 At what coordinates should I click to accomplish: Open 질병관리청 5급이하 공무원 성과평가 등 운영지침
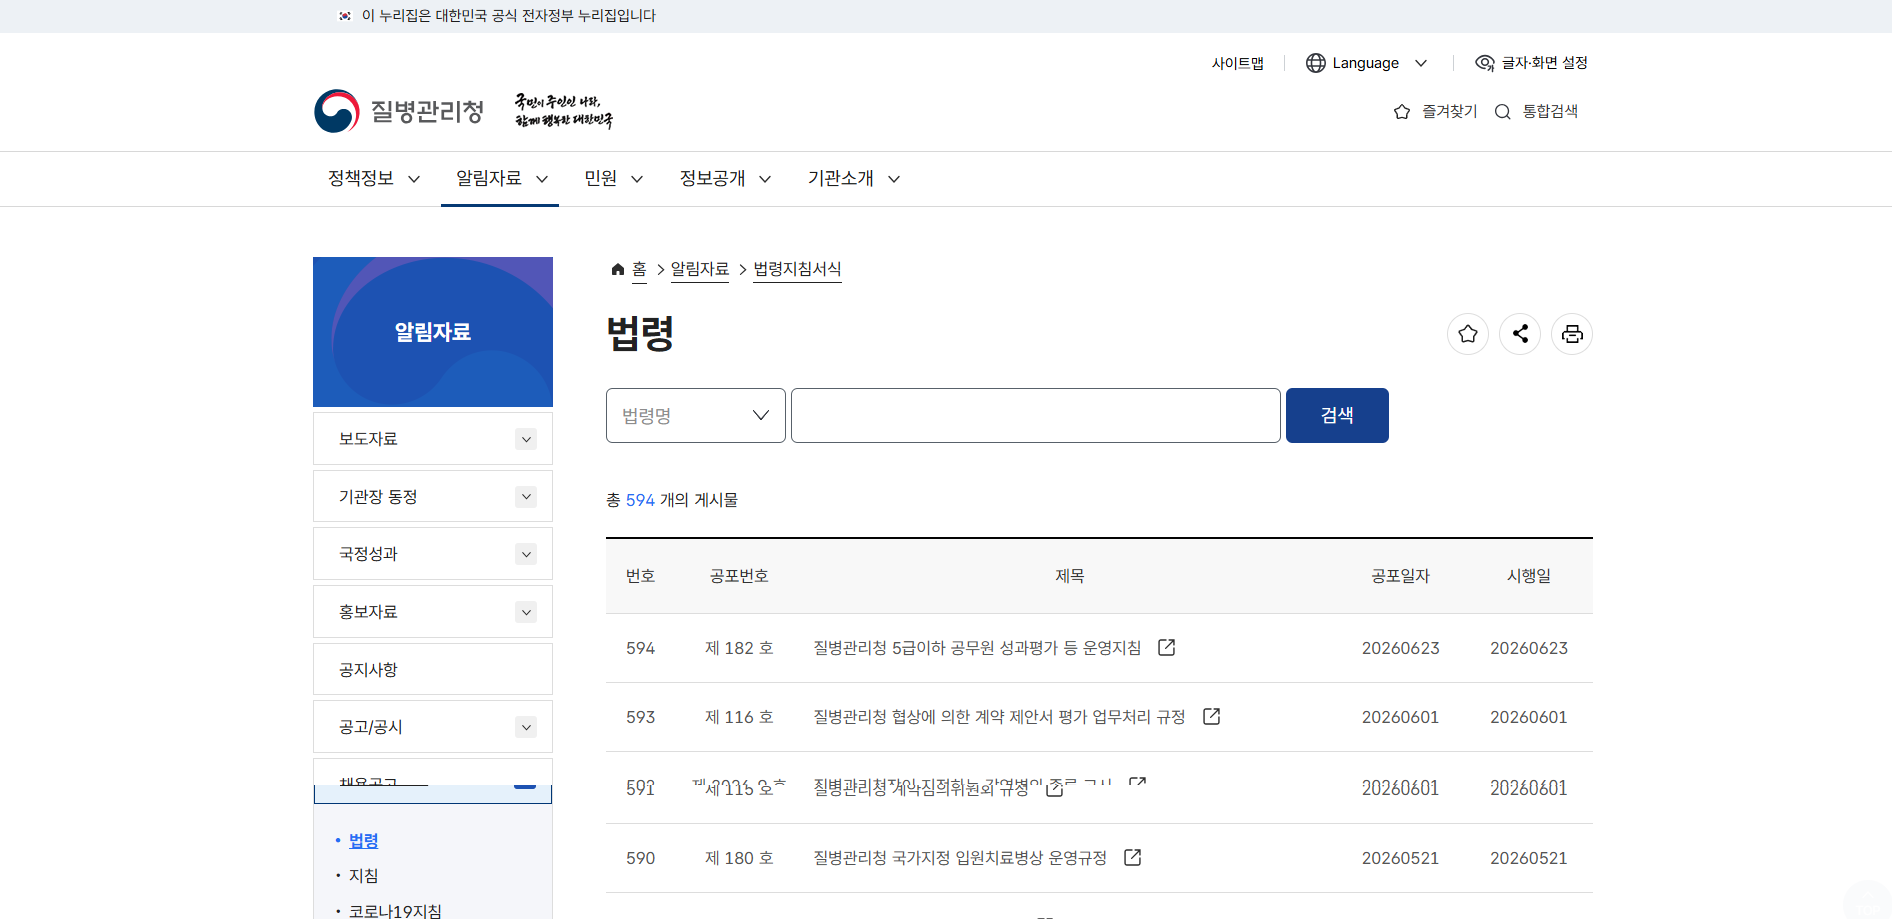coord(977,648)
